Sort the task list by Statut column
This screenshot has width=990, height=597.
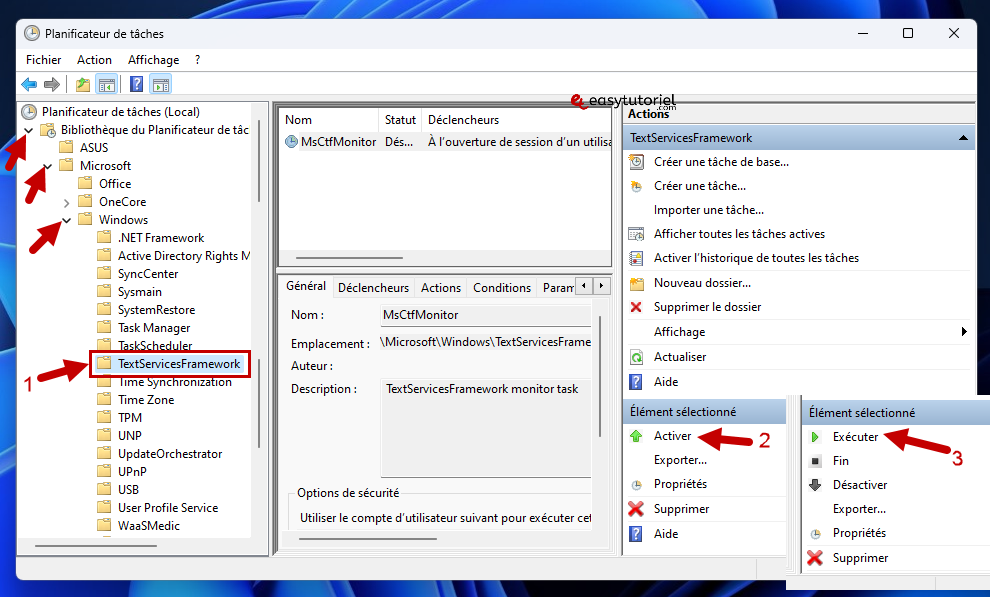pyautogui.click(x=400, y=120)
